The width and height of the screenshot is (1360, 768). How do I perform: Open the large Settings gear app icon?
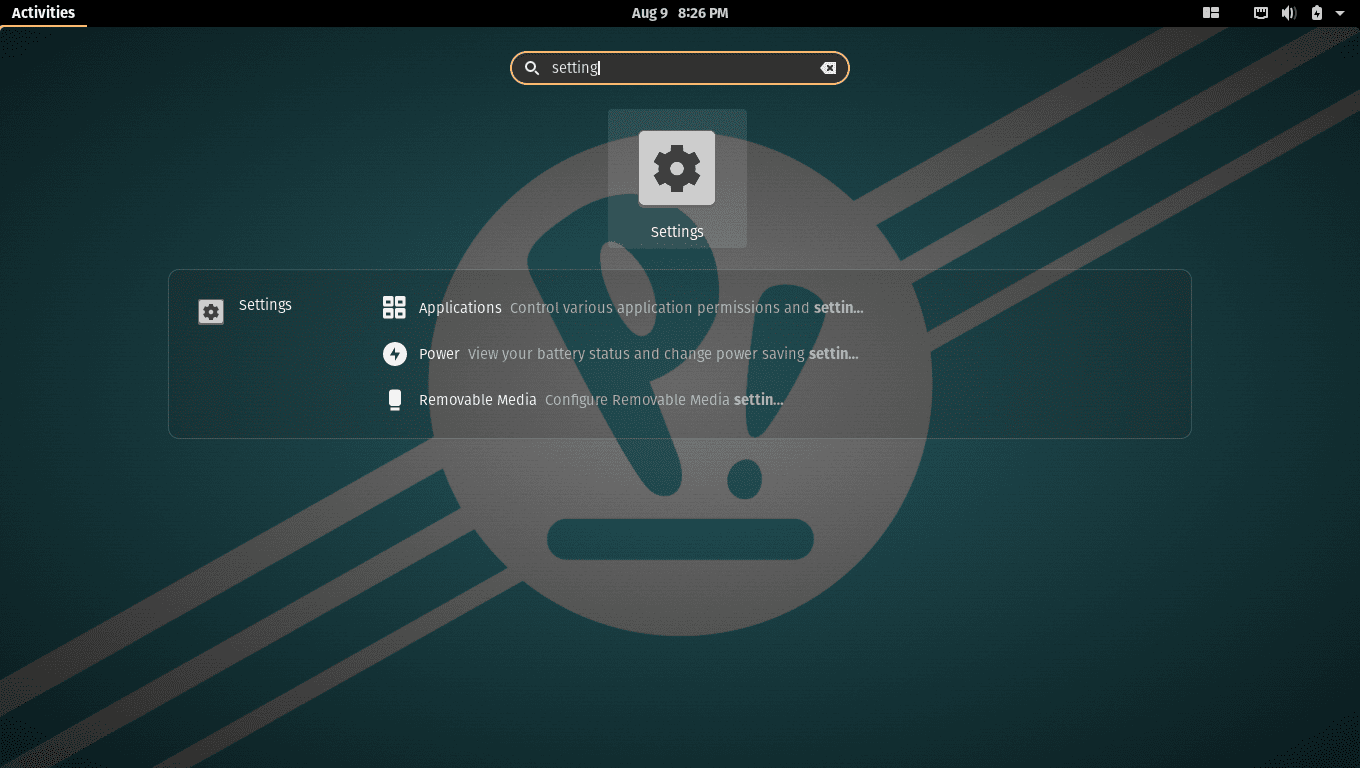(677, 168)
